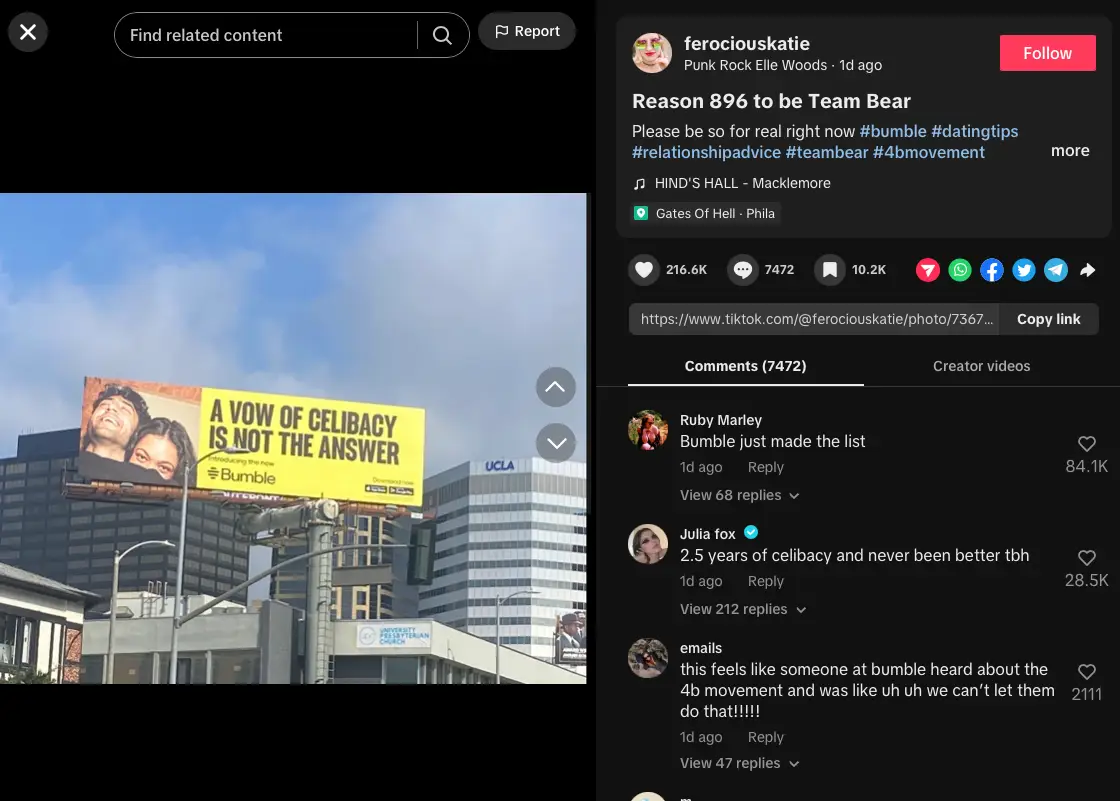1120x801 pixels.
Task: Follow ferociouskatie
Action: pyautogui.click(x=1047, y=53)
